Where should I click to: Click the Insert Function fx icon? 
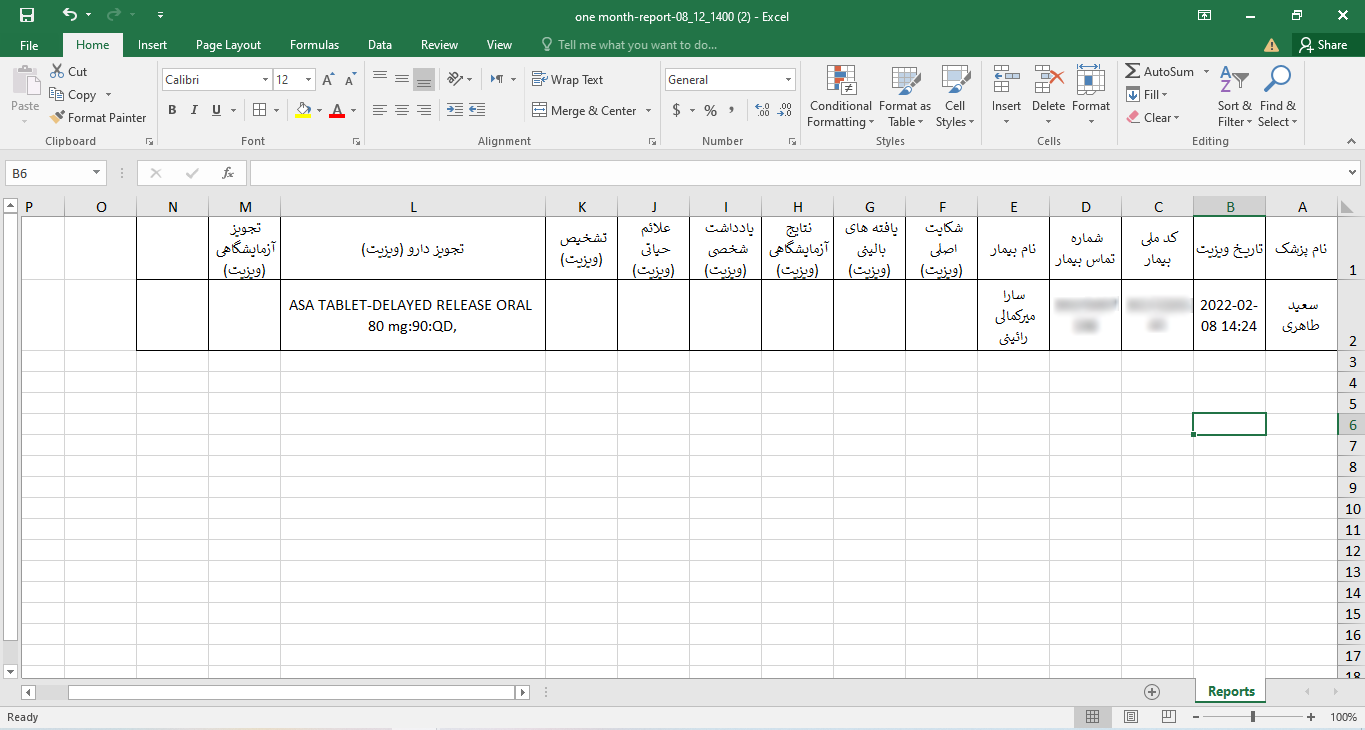pyautogui.click(x=228, y=173)
